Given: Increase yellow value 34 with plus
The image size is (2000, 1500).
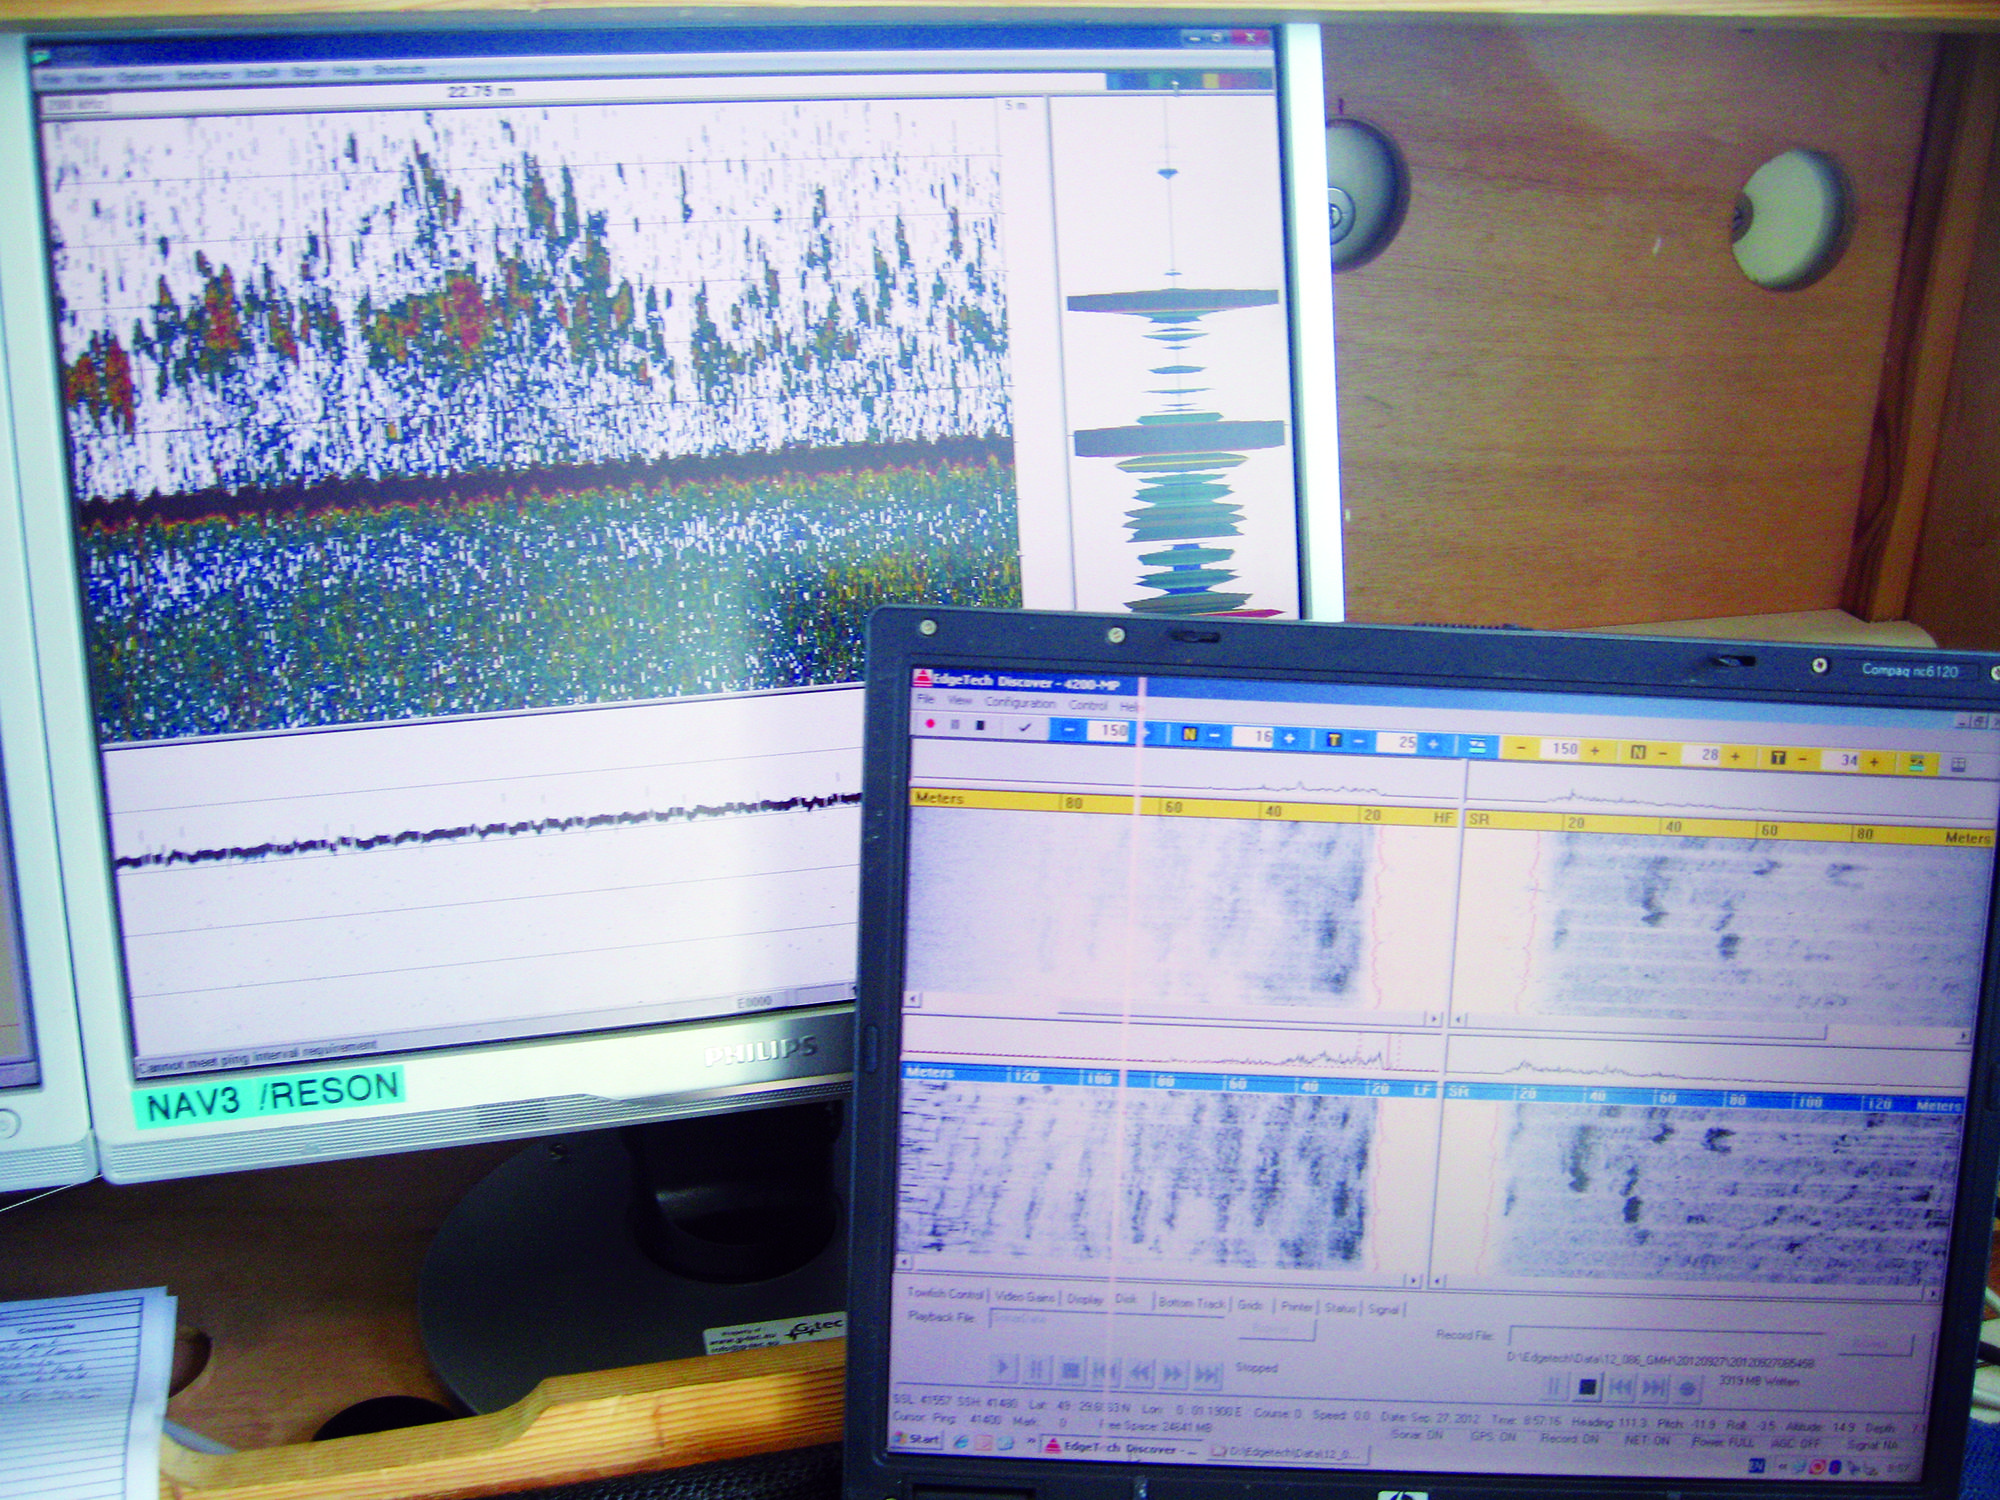Looking at the screenshot, I should click(1873, 762).
